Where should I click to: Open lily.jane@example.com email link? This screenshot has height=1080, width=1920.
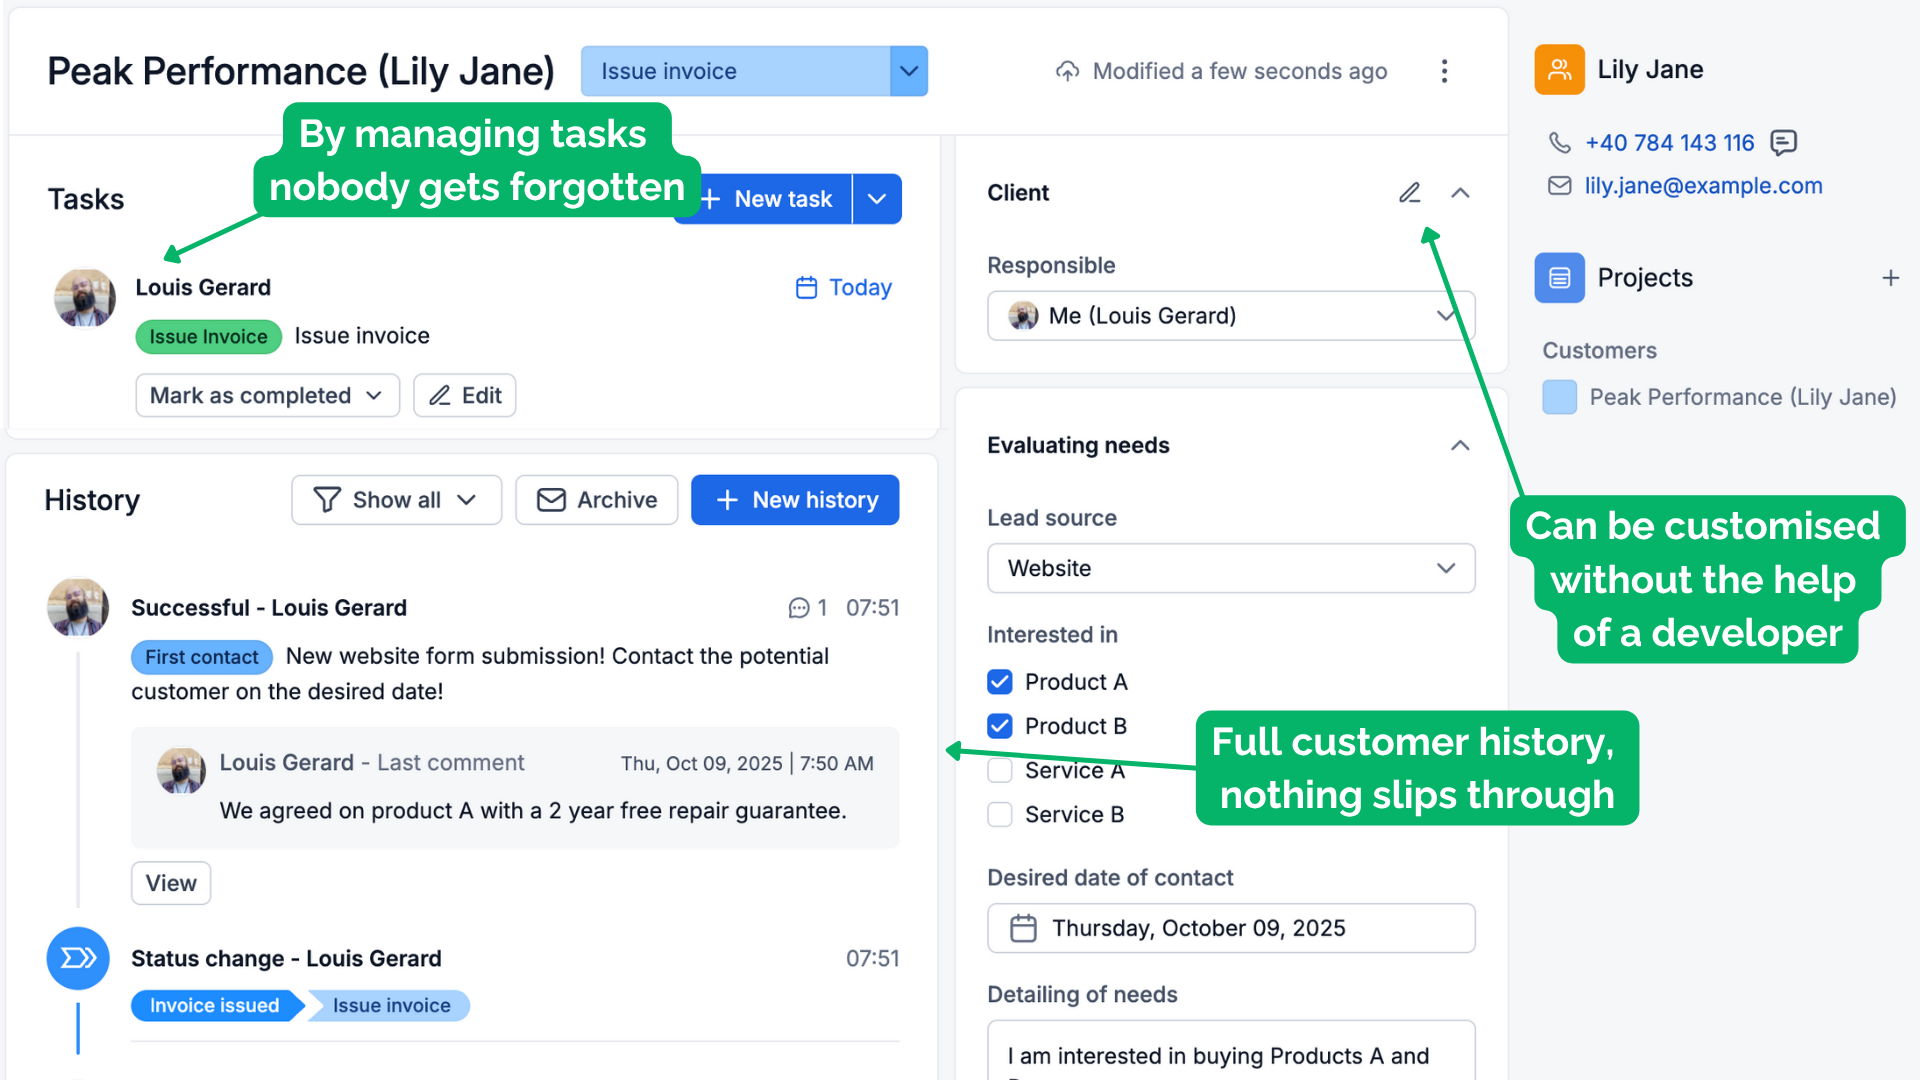[1703, 186]
